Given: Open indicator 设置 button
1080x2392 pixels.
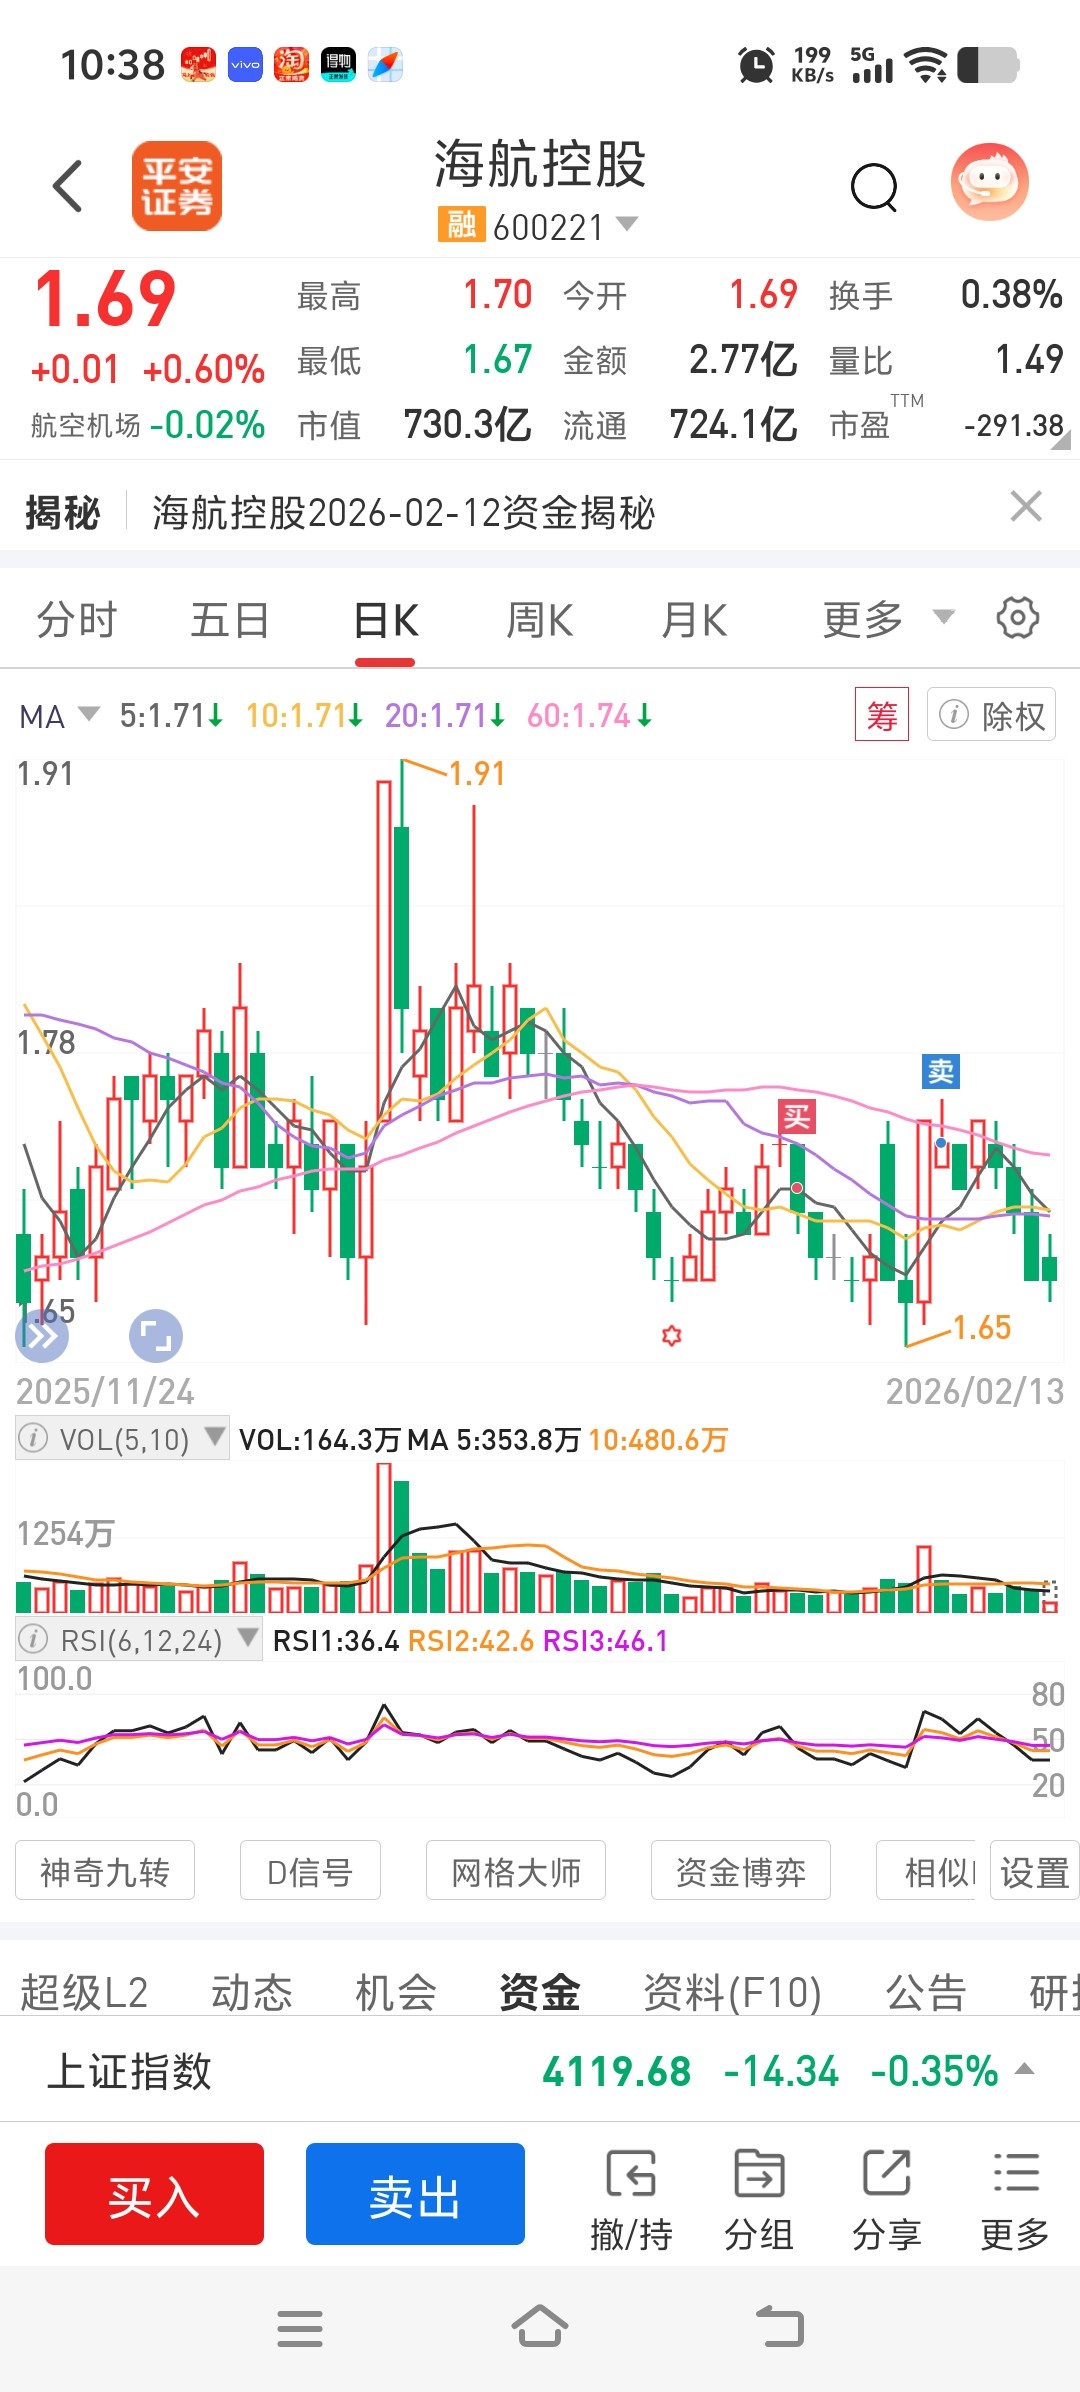Looking at the screenshot, I should coord(1034,1871).
